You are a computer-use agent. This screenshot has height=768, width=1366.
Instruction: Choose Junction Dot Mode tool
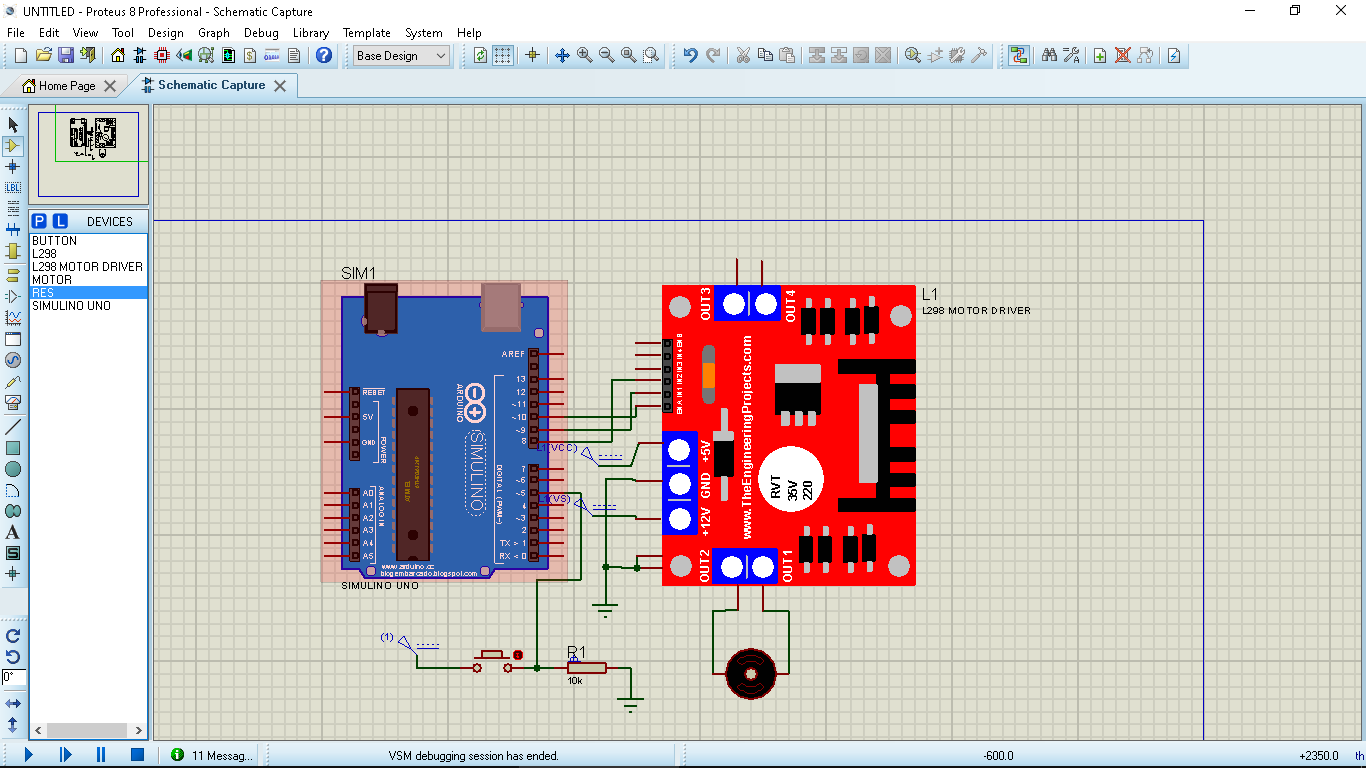[x=13, y=167]
